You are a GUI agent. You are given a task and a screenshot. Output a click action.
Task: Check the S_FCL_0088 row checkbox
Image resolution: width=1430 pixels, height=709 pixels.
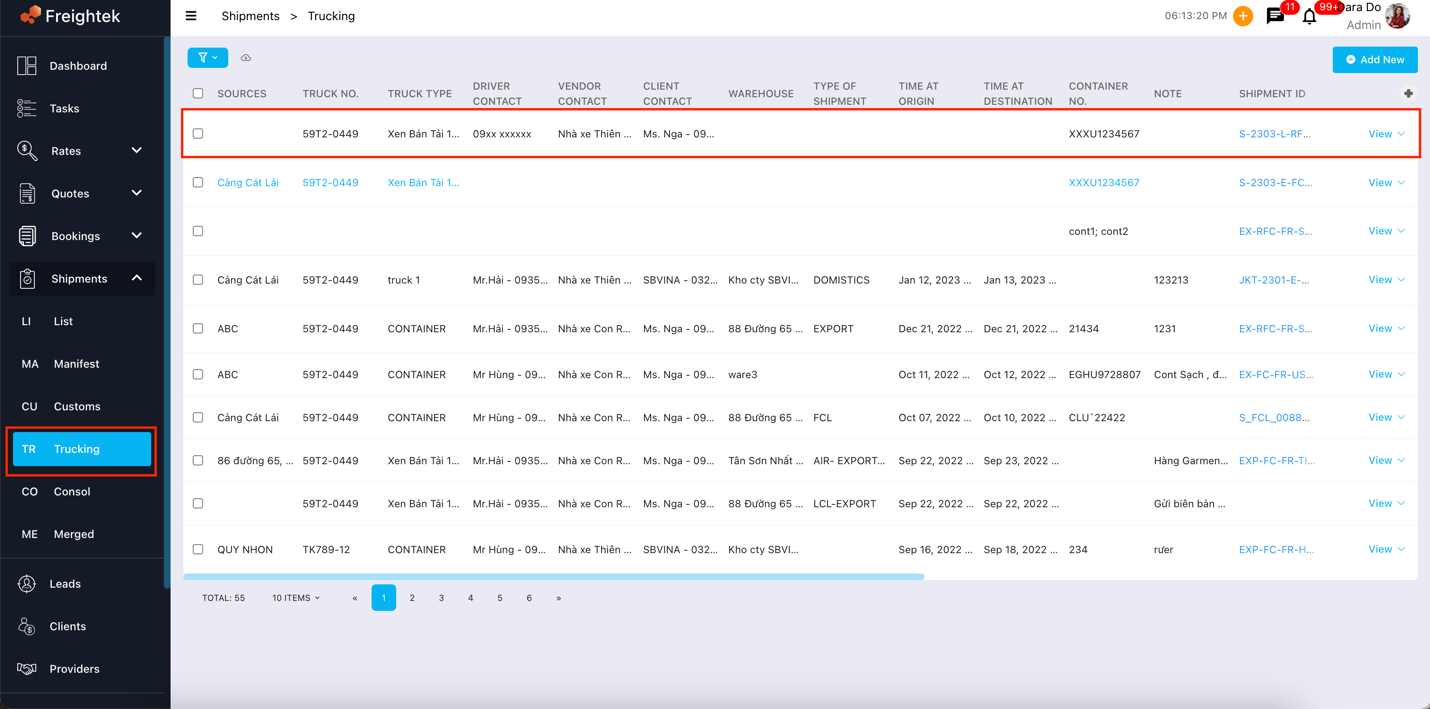pyautogui.click(x=198, y=417)
